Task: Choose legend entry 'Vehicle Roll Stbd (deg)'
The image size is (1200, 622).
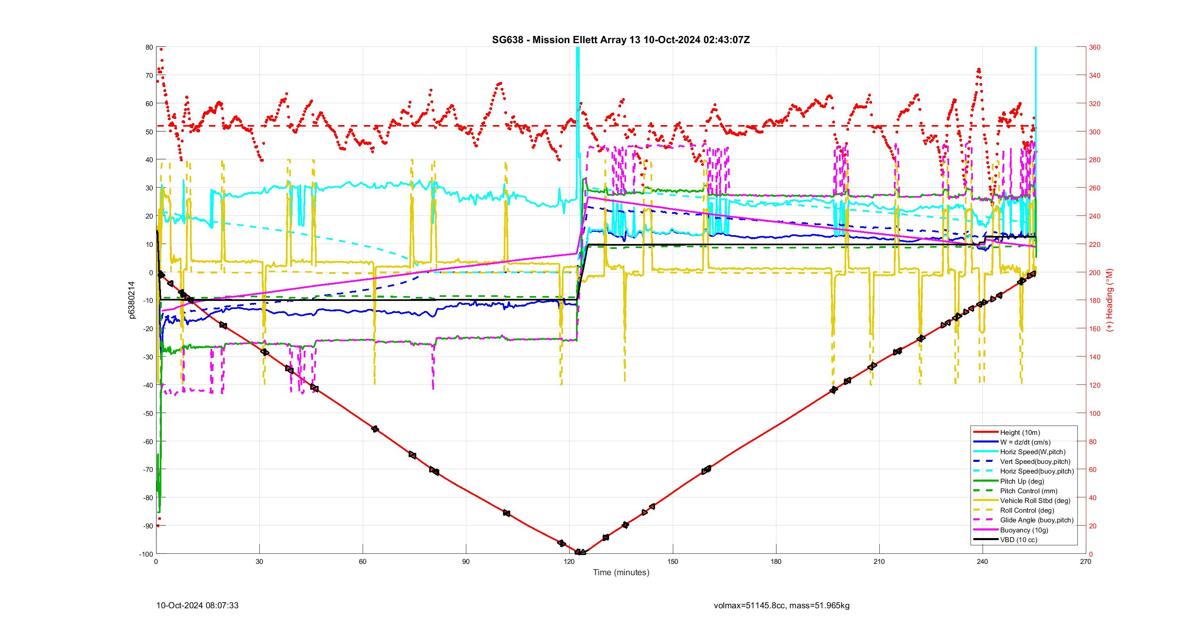Action: click(1037, 500)
